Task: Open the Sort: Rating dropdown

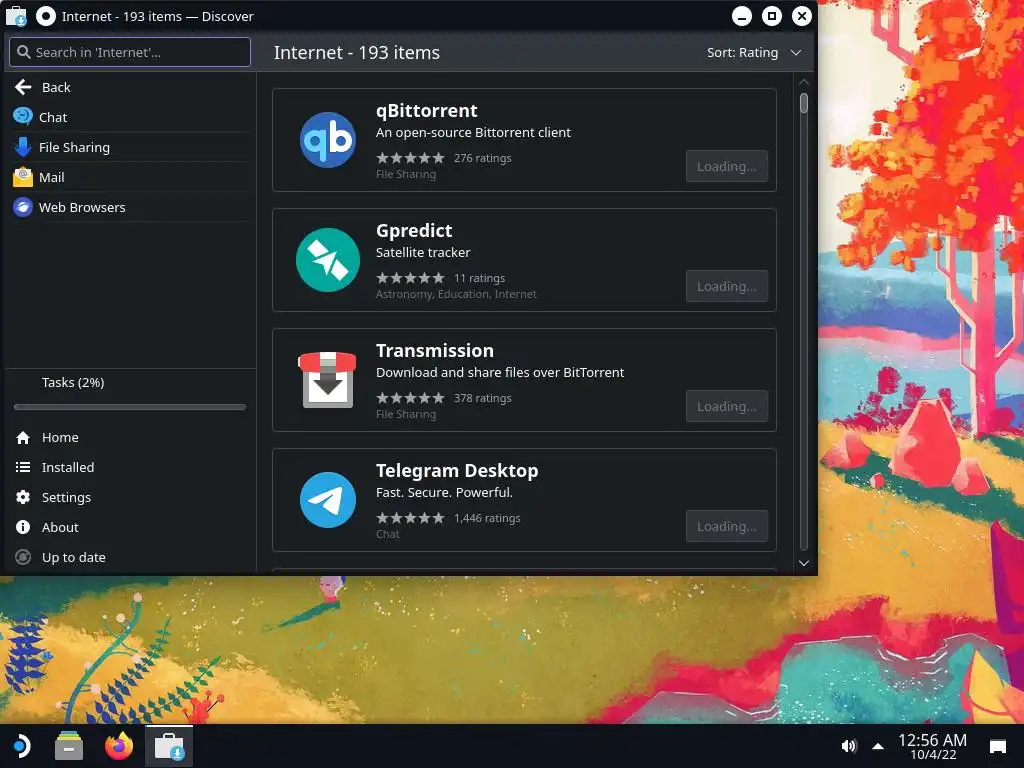Action: tap(754, 52)
